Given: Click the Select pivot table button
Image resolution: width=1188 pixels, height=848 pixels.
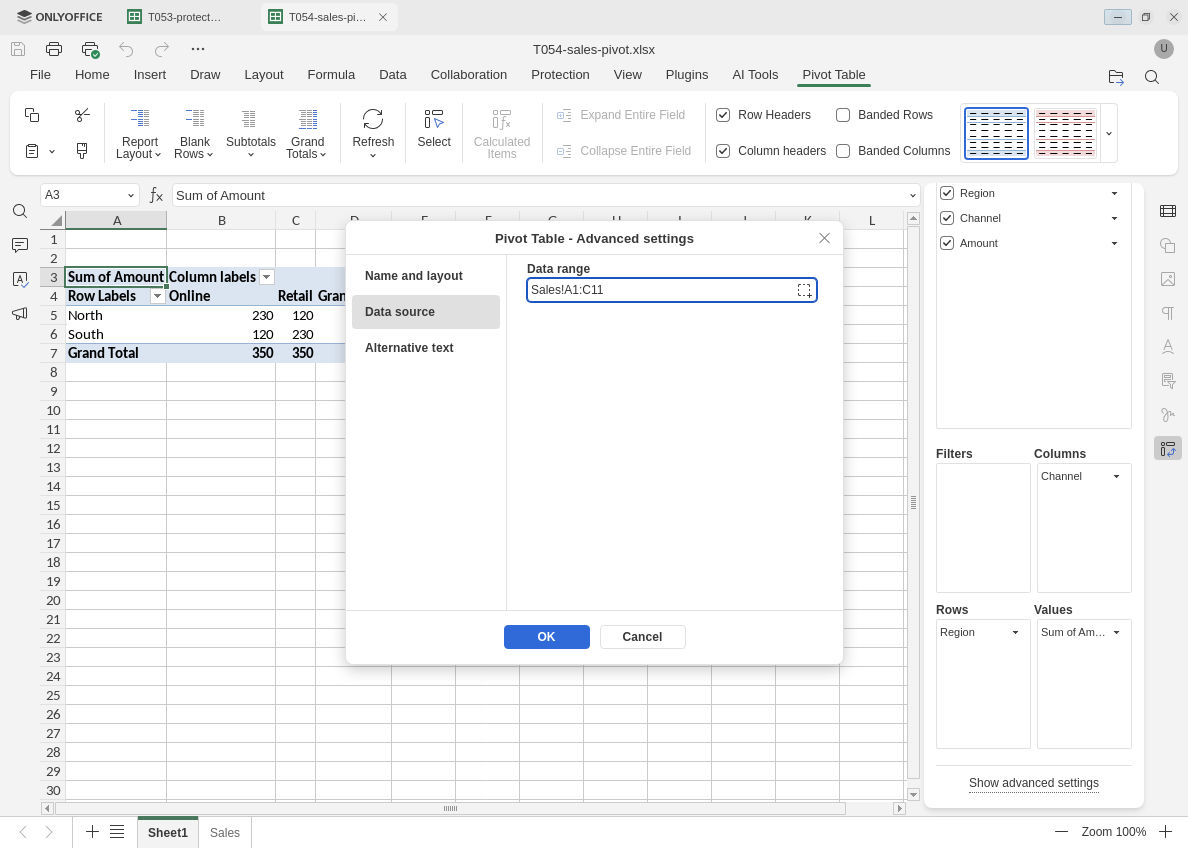Looking at the screenshot, I should (x=434, y=129).
